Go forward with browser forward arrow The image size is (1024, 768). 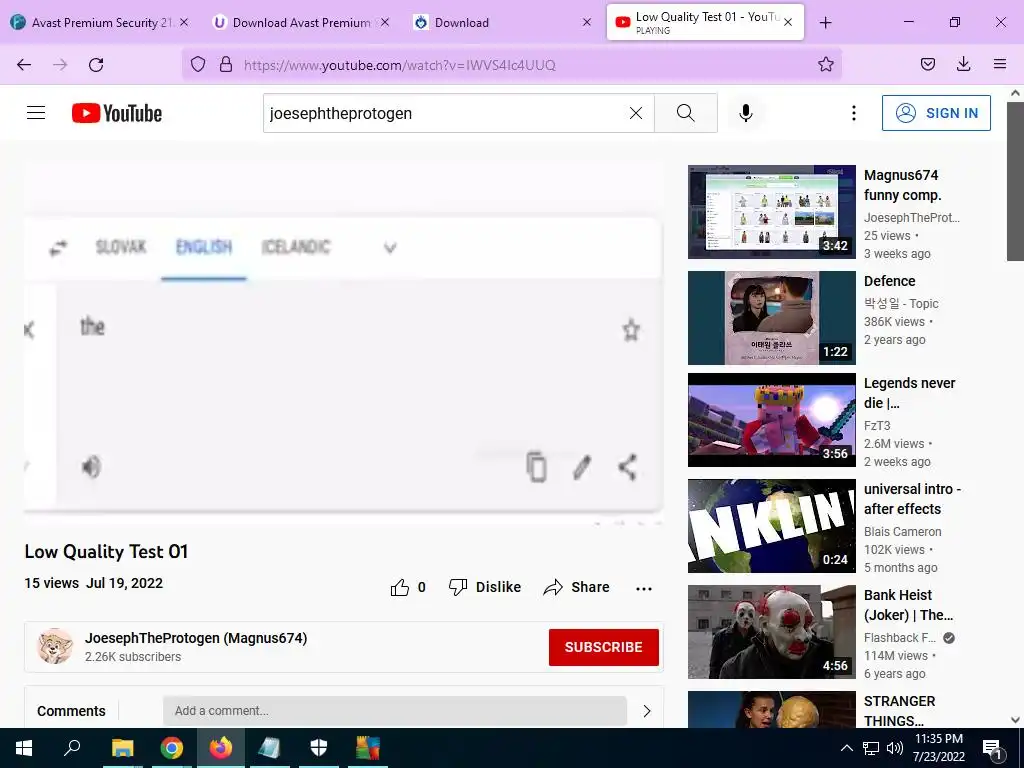(x=60, y=65)
